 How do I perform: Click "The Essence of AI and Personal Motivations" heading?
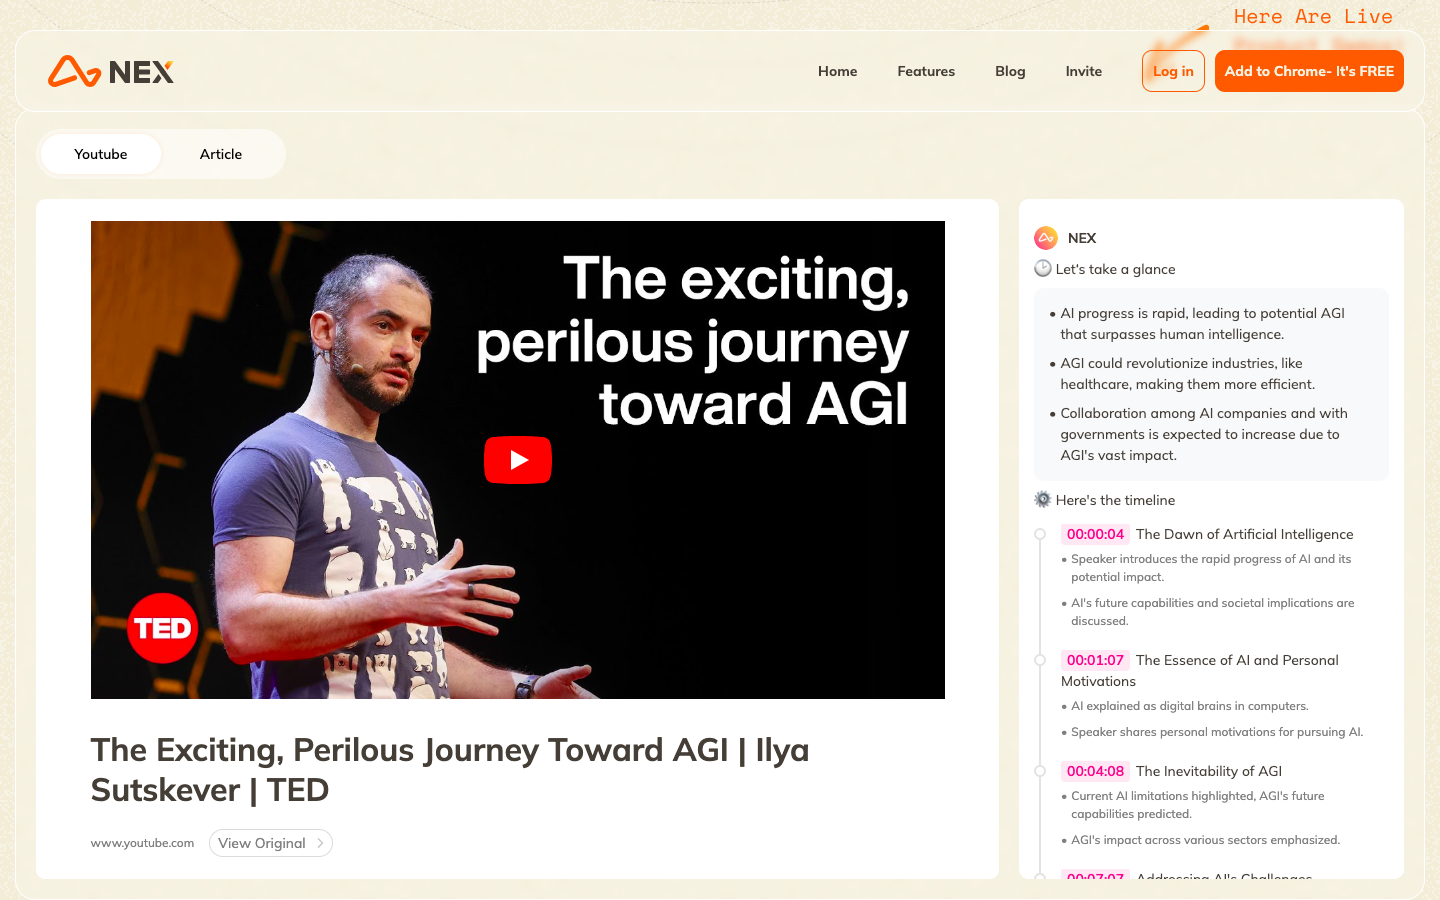click(x=1200, y=670)
